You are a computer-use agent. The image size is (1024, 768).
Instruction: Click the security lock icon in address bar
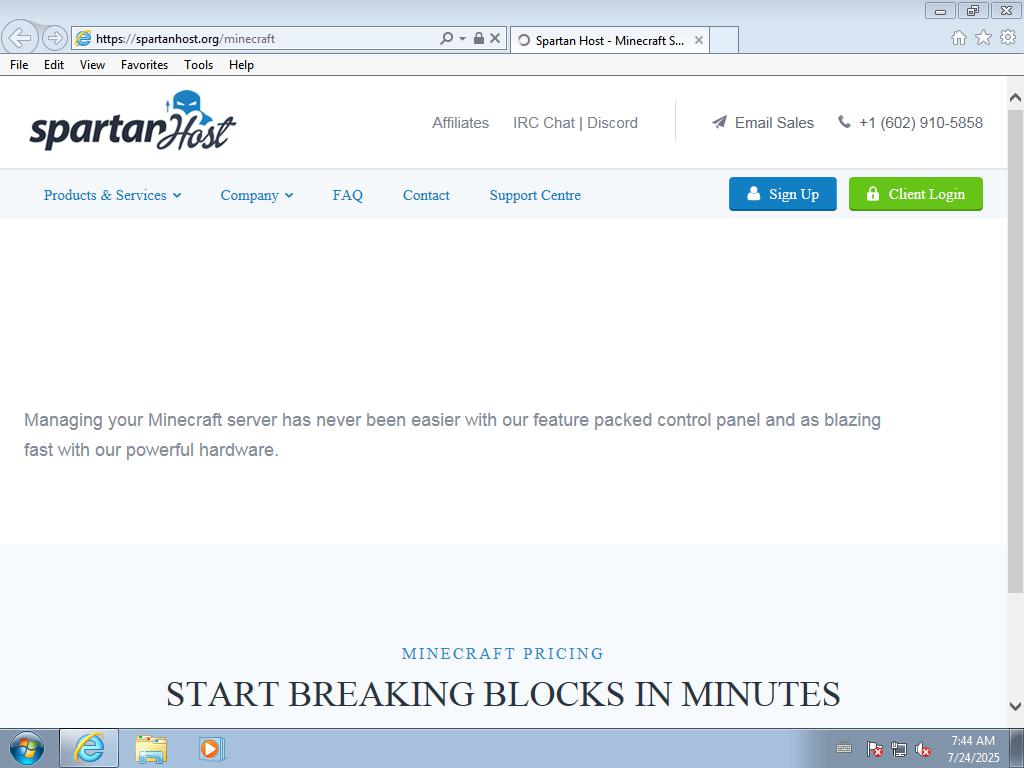coord(479,39)
